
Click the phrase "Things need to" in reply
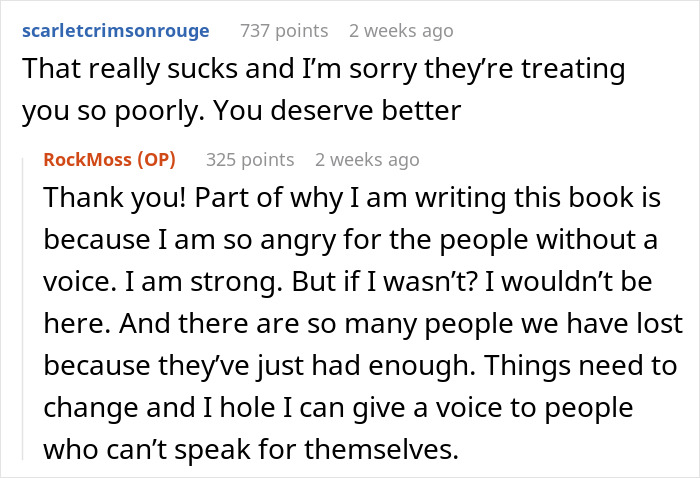(x=581, y=366)
